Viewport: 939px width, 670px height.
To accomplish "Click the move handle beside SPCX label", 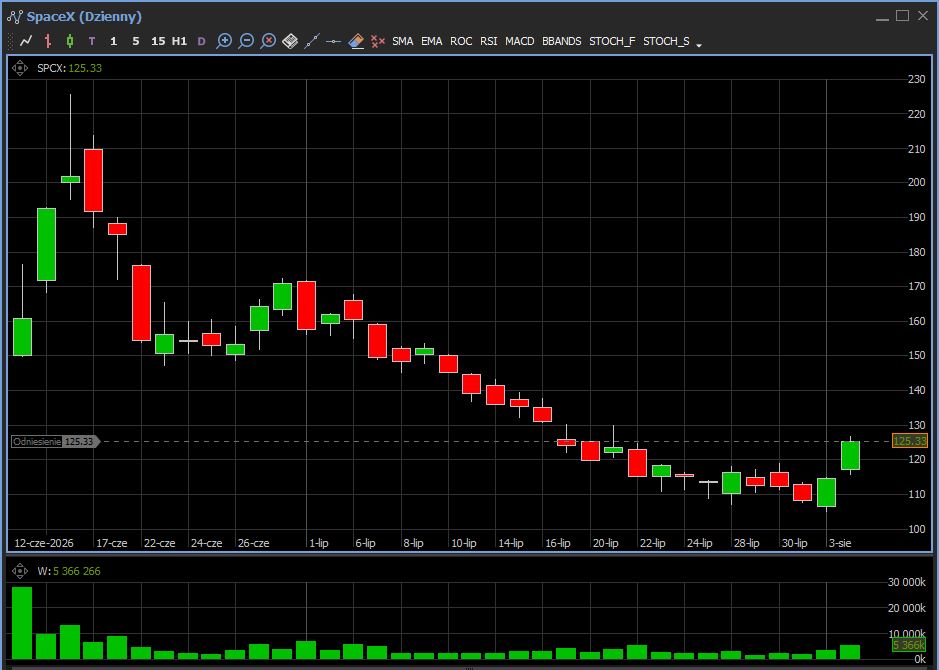I will pos(20,68).
